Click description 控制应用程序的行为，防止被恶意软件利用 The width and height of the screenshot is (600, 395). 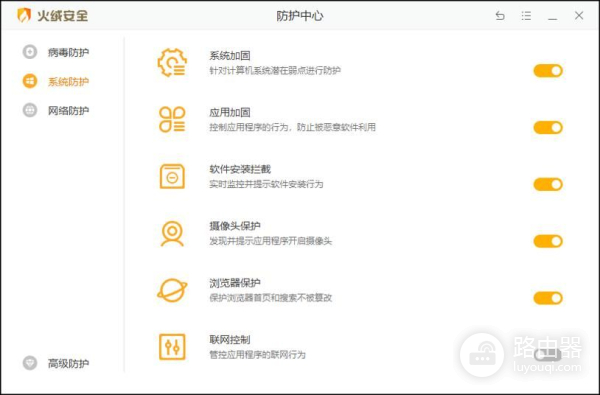click(292, 127)
